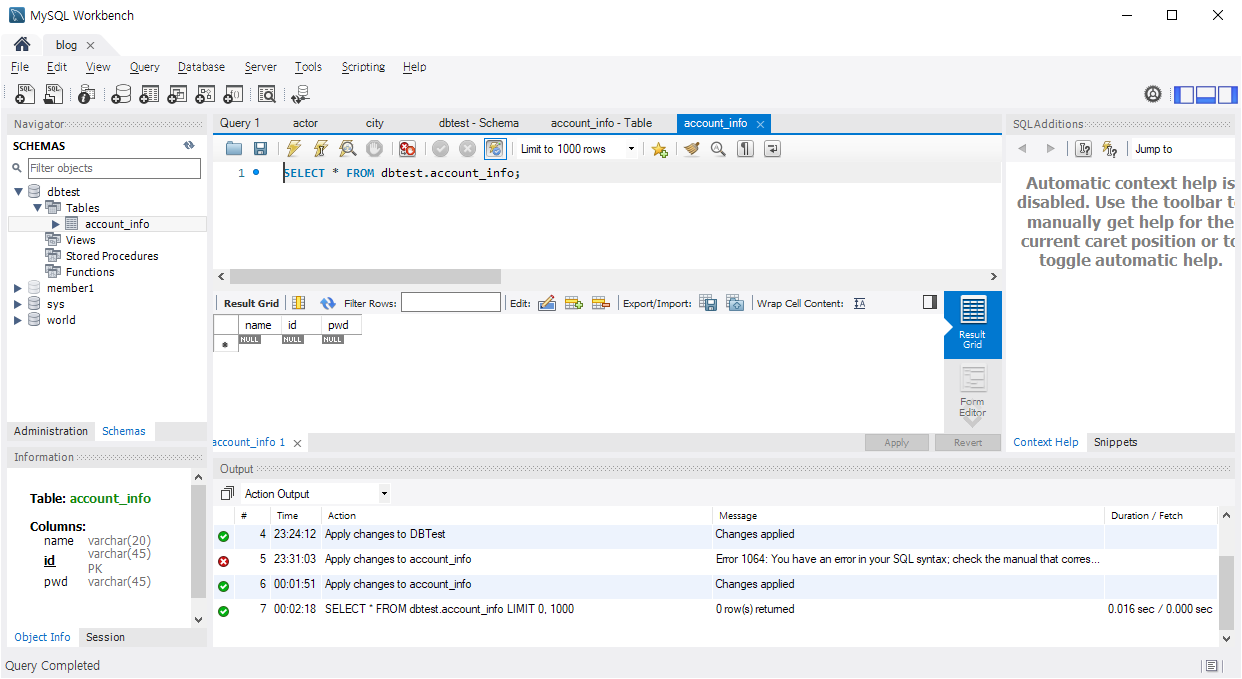Expand the world schema

click(18, 320)
